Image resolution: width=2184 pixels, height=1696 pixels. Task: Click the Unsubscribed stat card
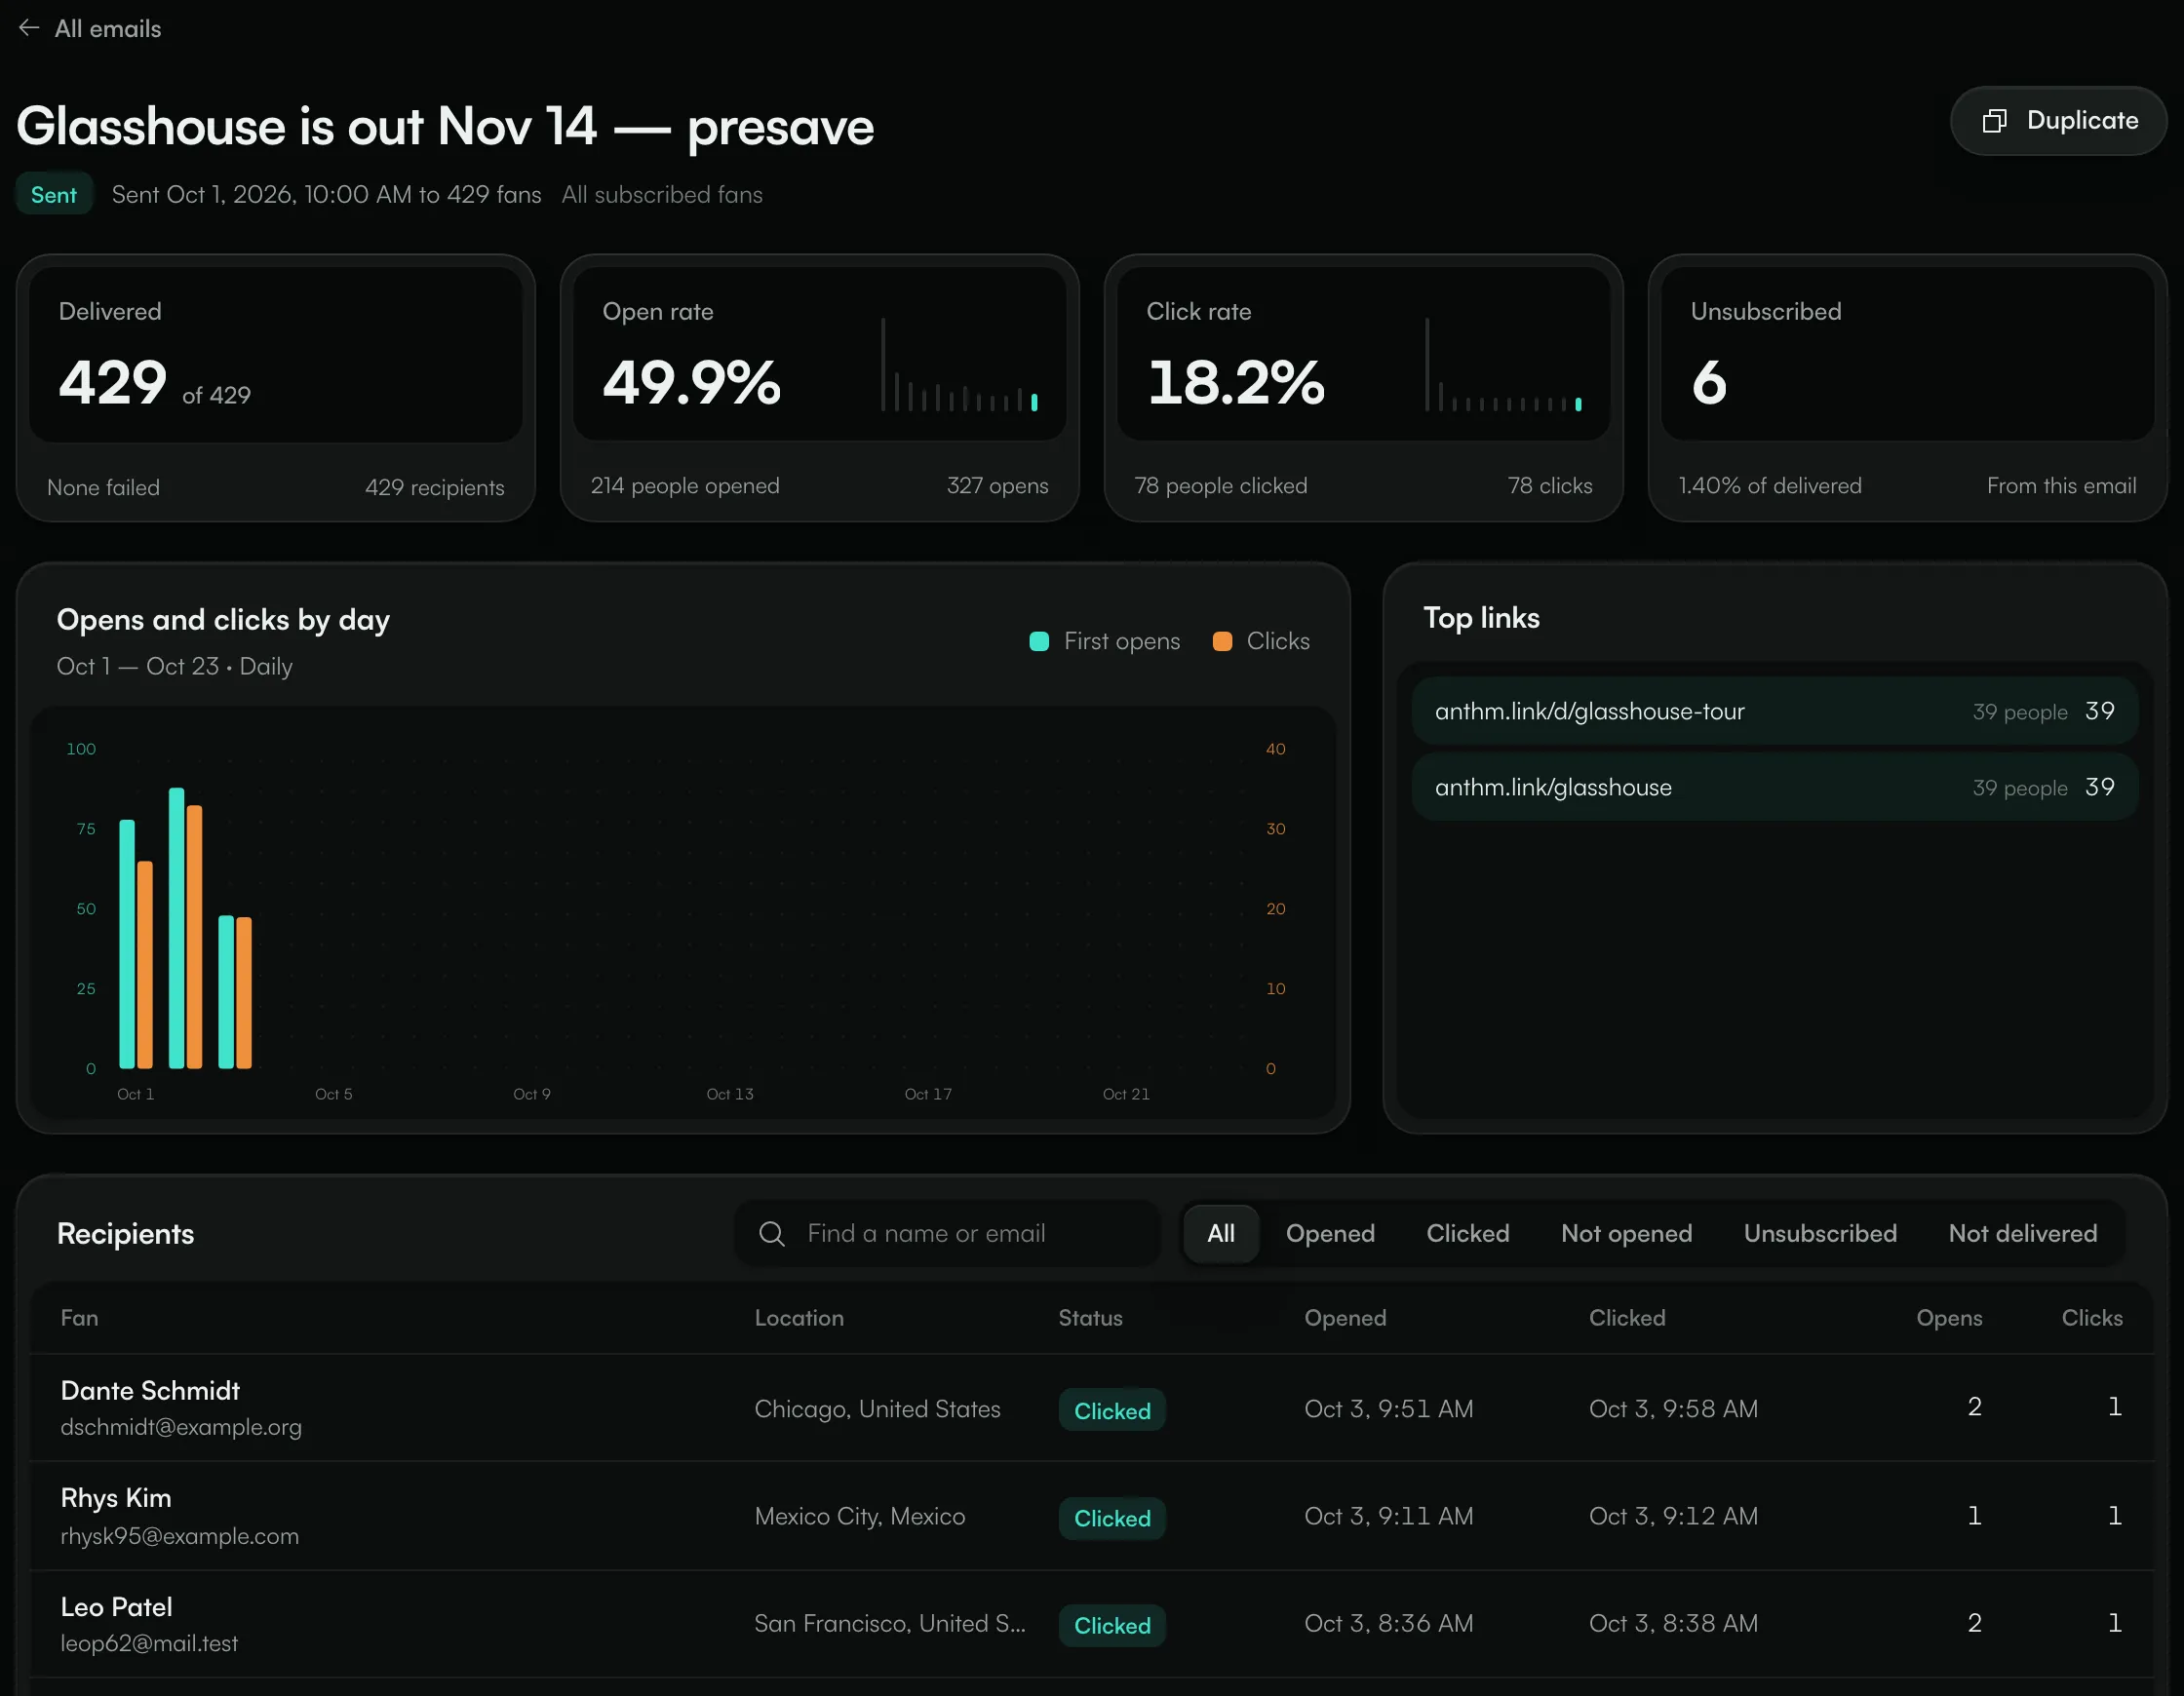[x=1907, y=387]
